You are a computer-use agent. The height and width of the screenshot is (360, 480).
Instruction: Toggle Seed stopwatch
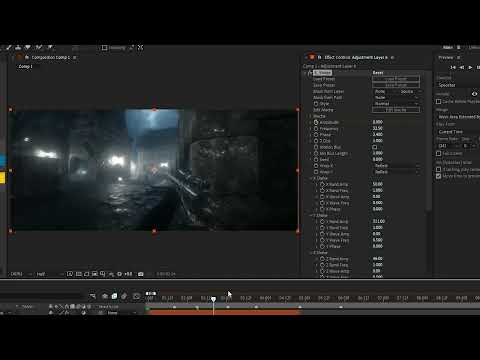click(316, 160)
